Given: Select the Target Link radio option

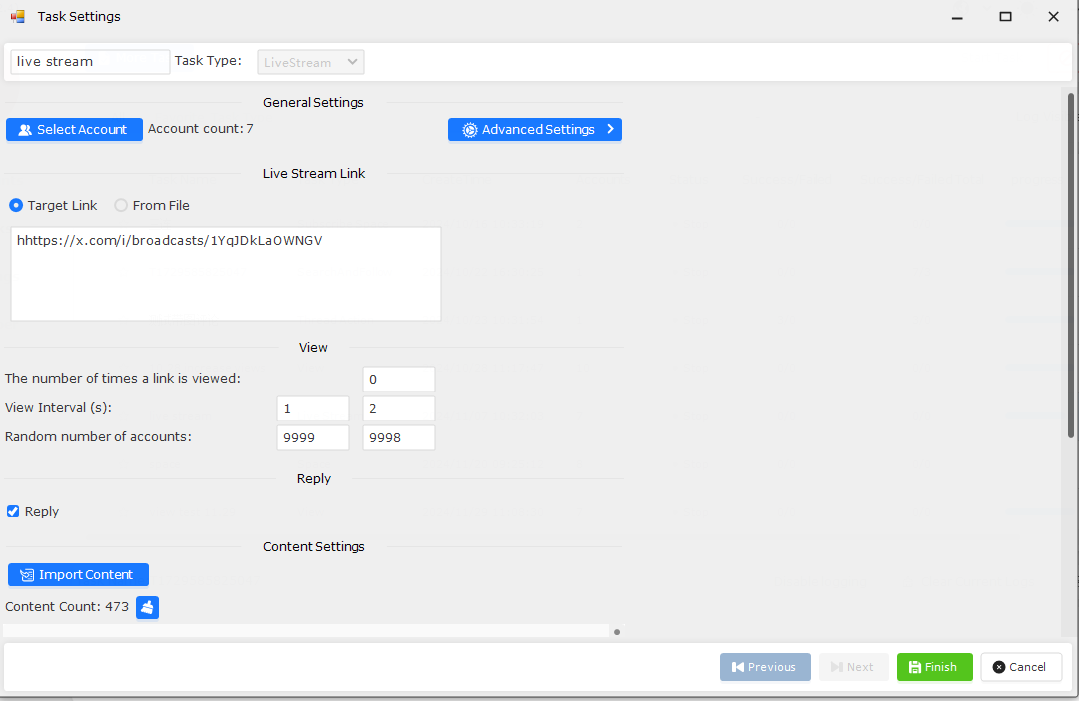Looking at the screenshot, I should tap(16, 206).
